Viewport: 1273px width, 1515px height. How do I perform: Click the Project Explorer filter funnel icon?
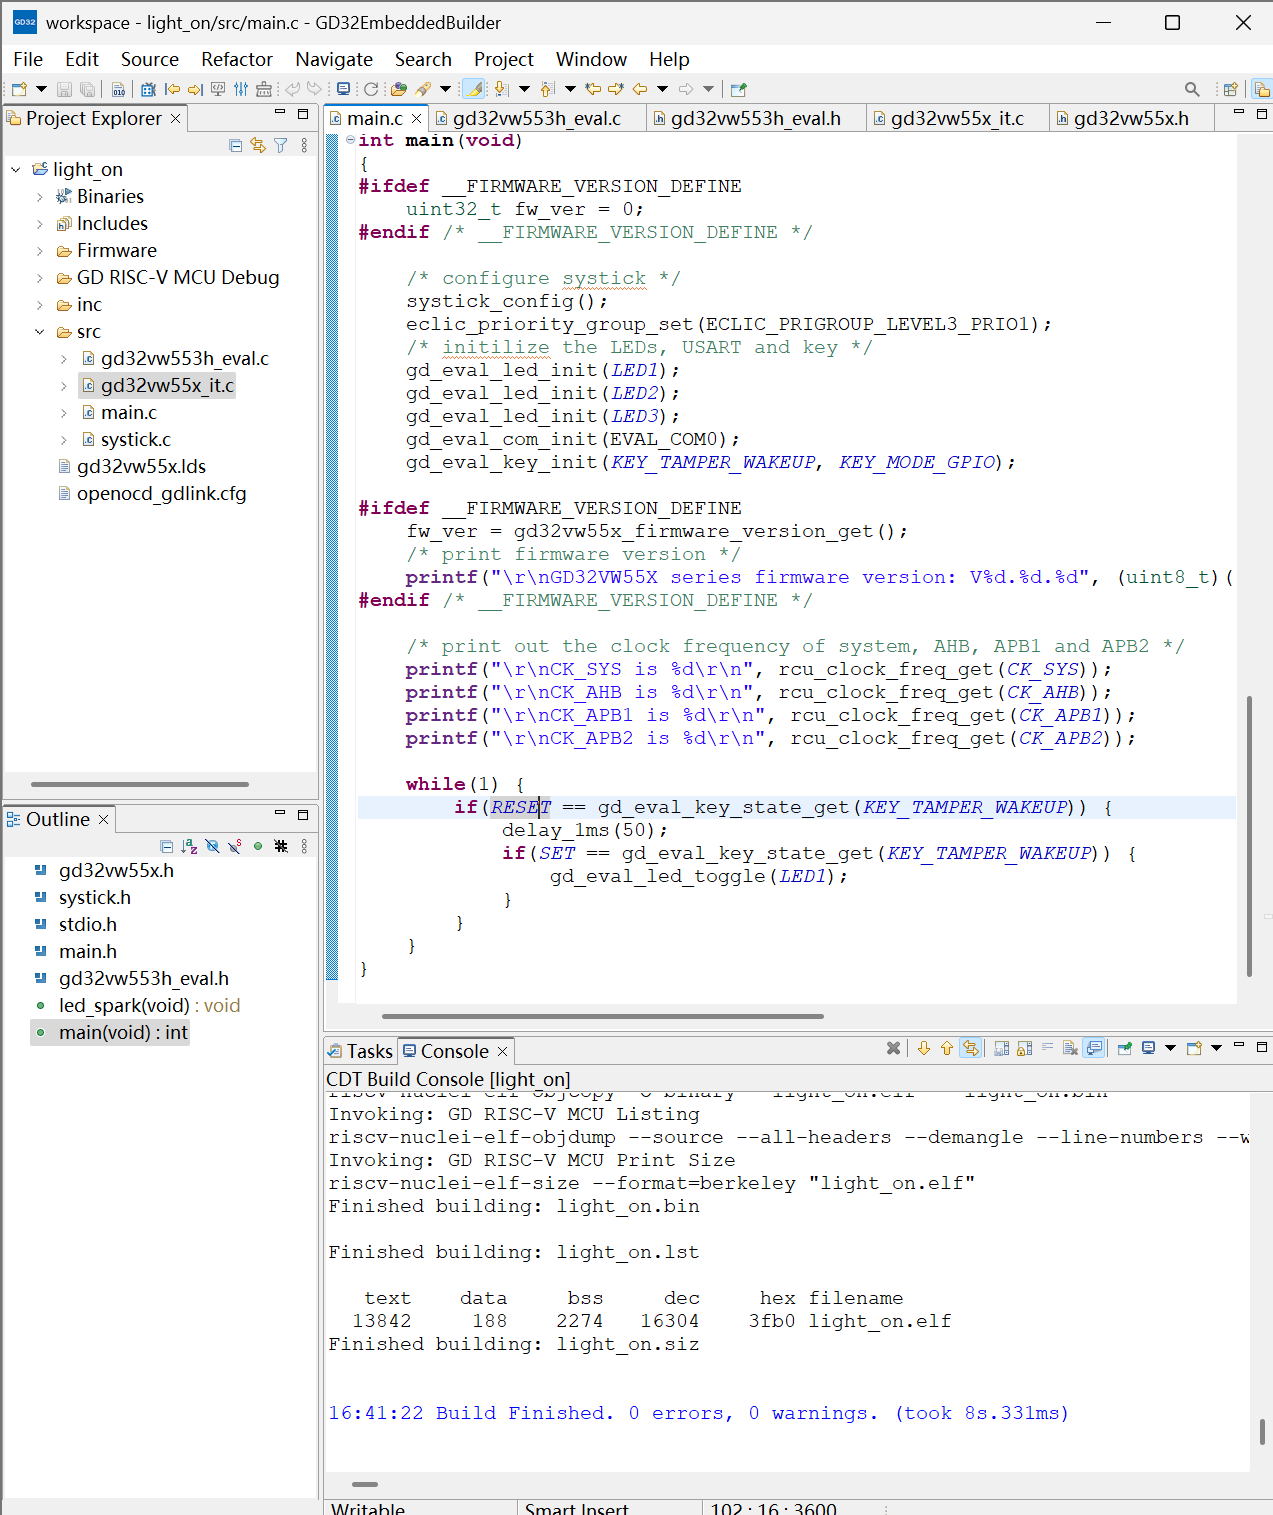(281, 146)
